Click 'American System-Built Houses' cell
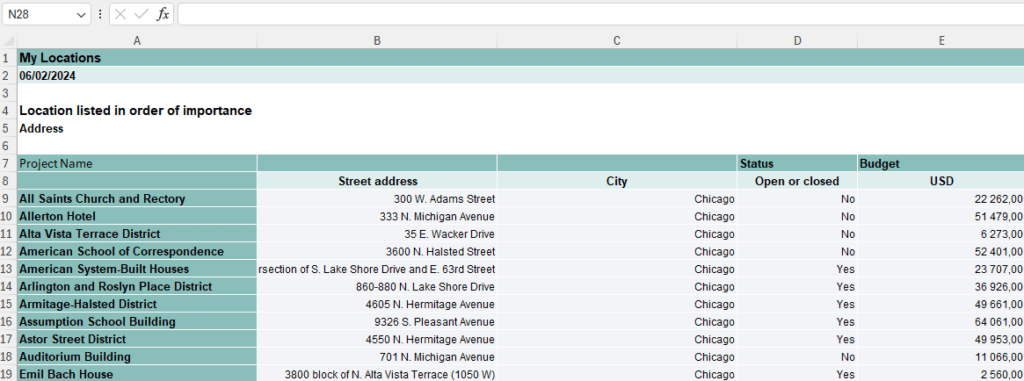This screenshot has width=1024, height=381. 137,269
